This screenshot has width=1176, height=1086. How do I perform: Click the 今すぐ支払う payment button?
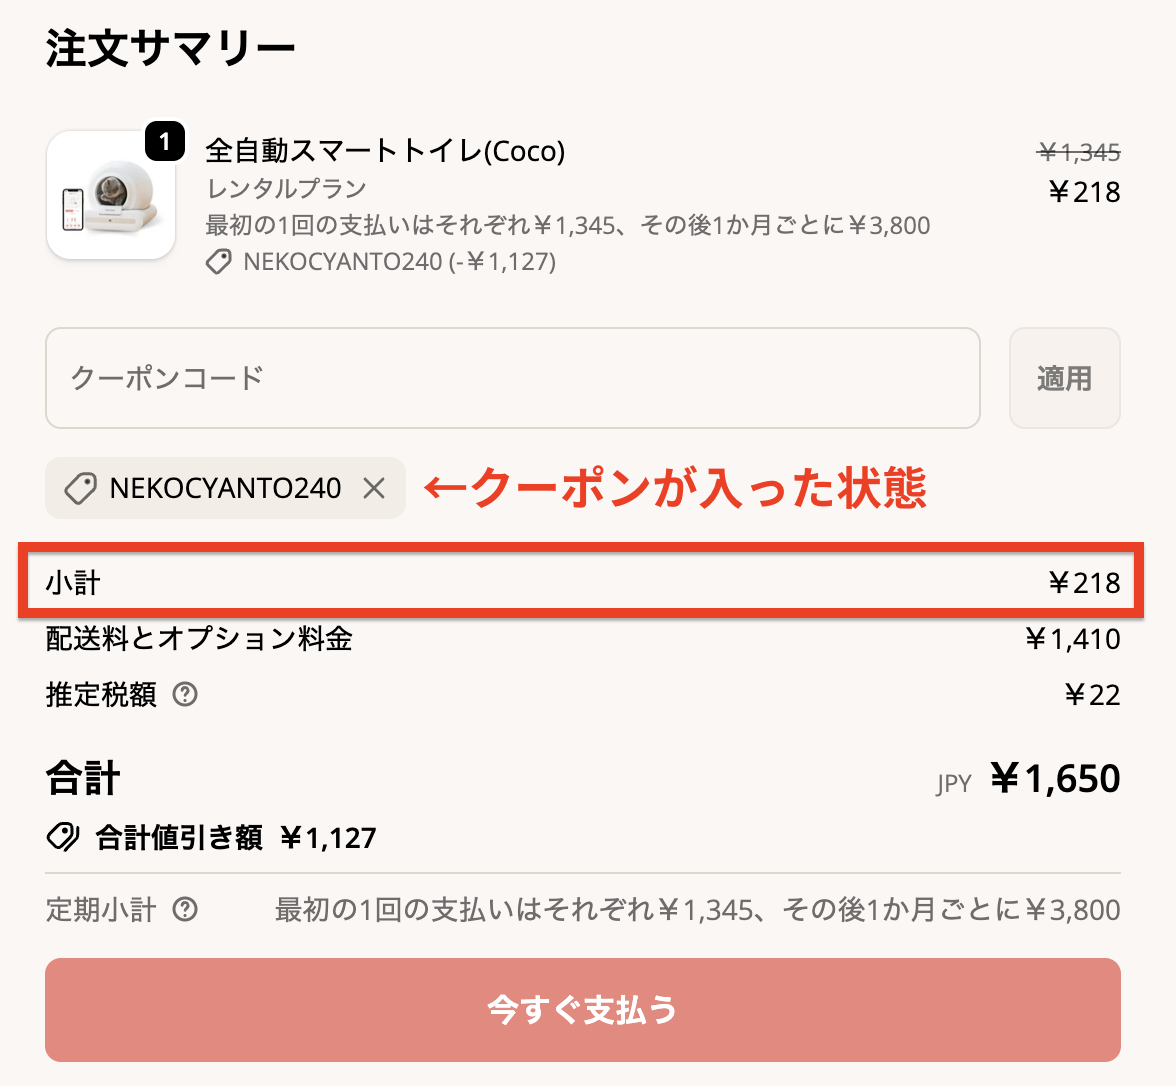582,1010
